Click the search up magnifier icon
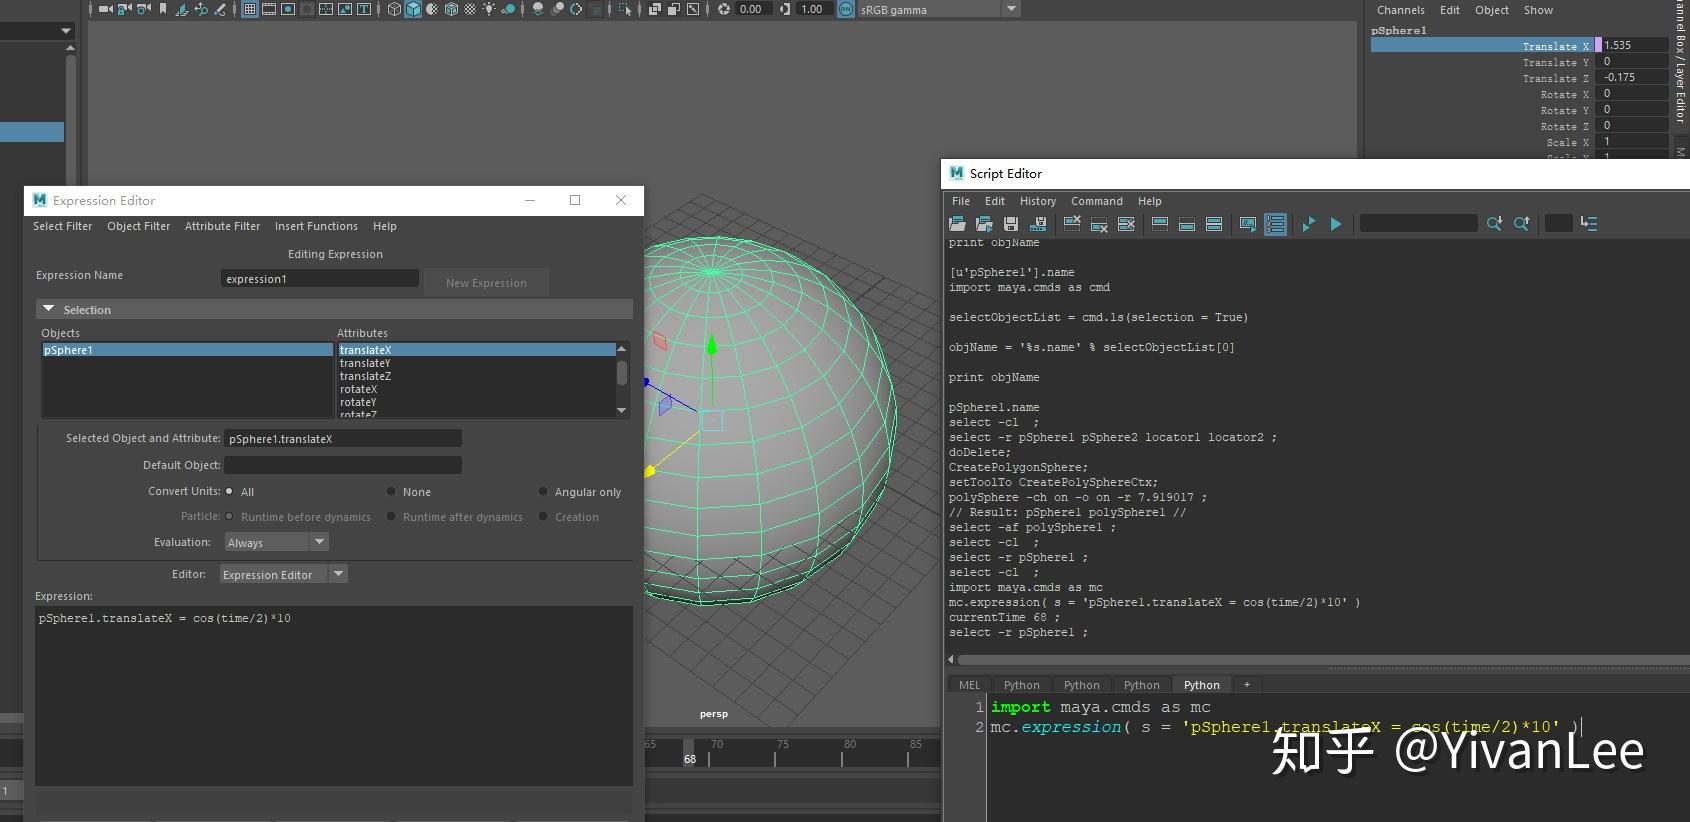 tap(1521, 224)
